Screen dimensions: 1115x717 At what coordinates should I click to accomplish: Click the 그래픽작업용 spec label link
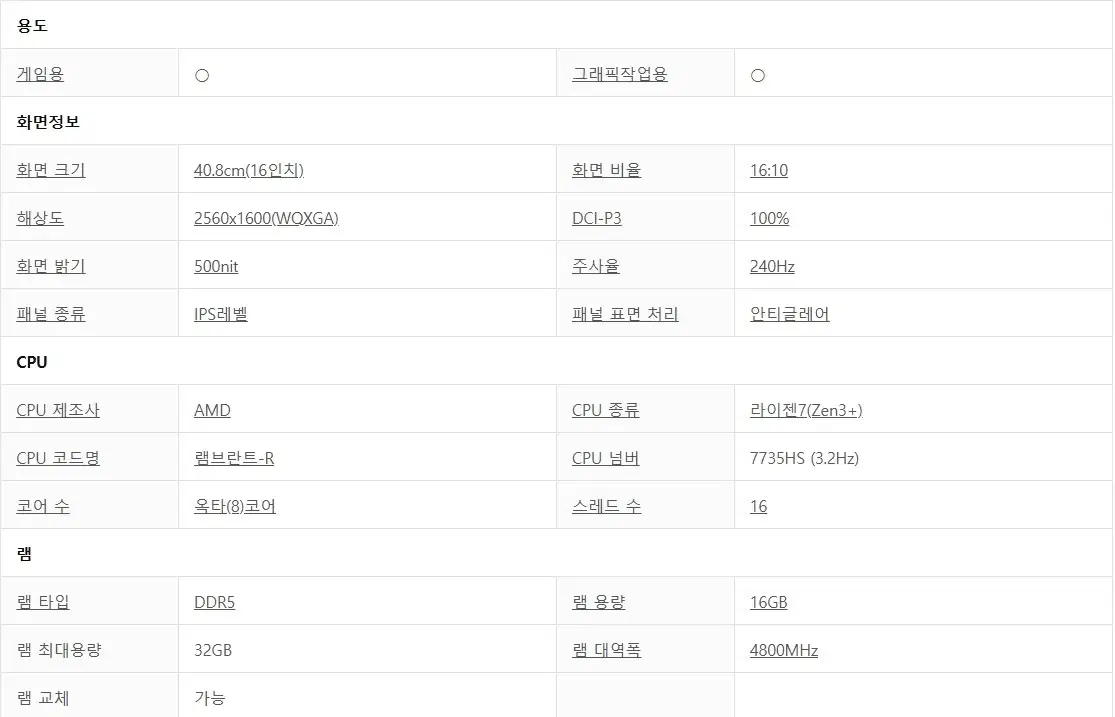click(620, 74)
